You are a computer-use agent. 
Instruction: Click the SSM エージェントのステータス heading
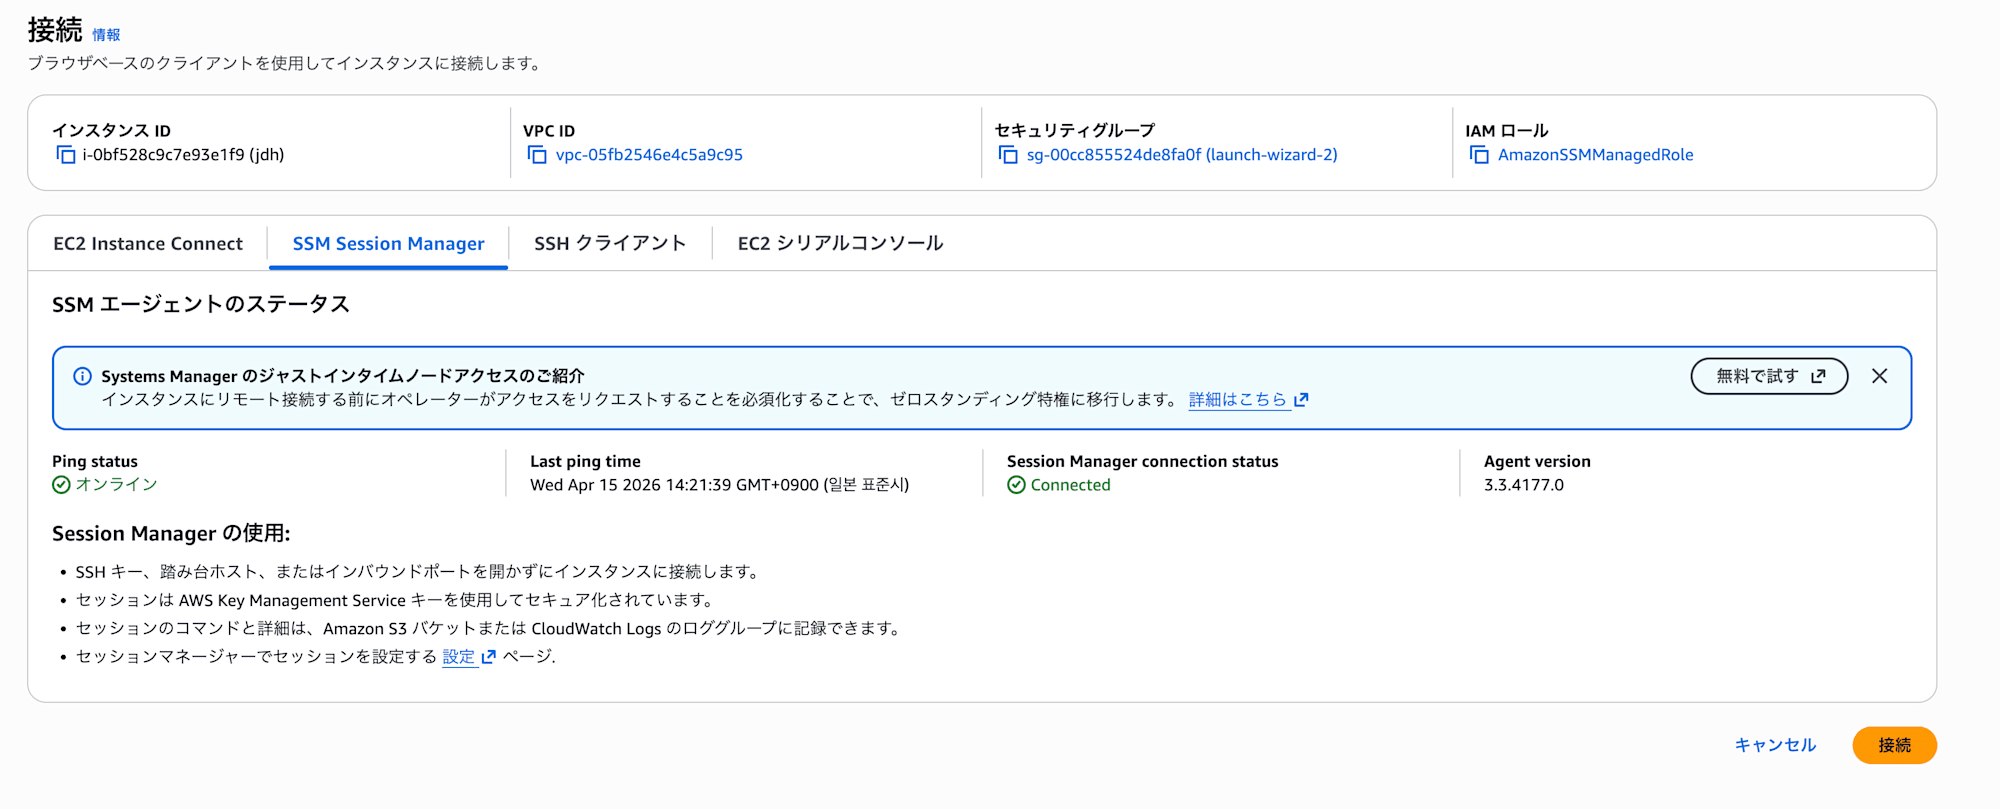tap(201, 304)
